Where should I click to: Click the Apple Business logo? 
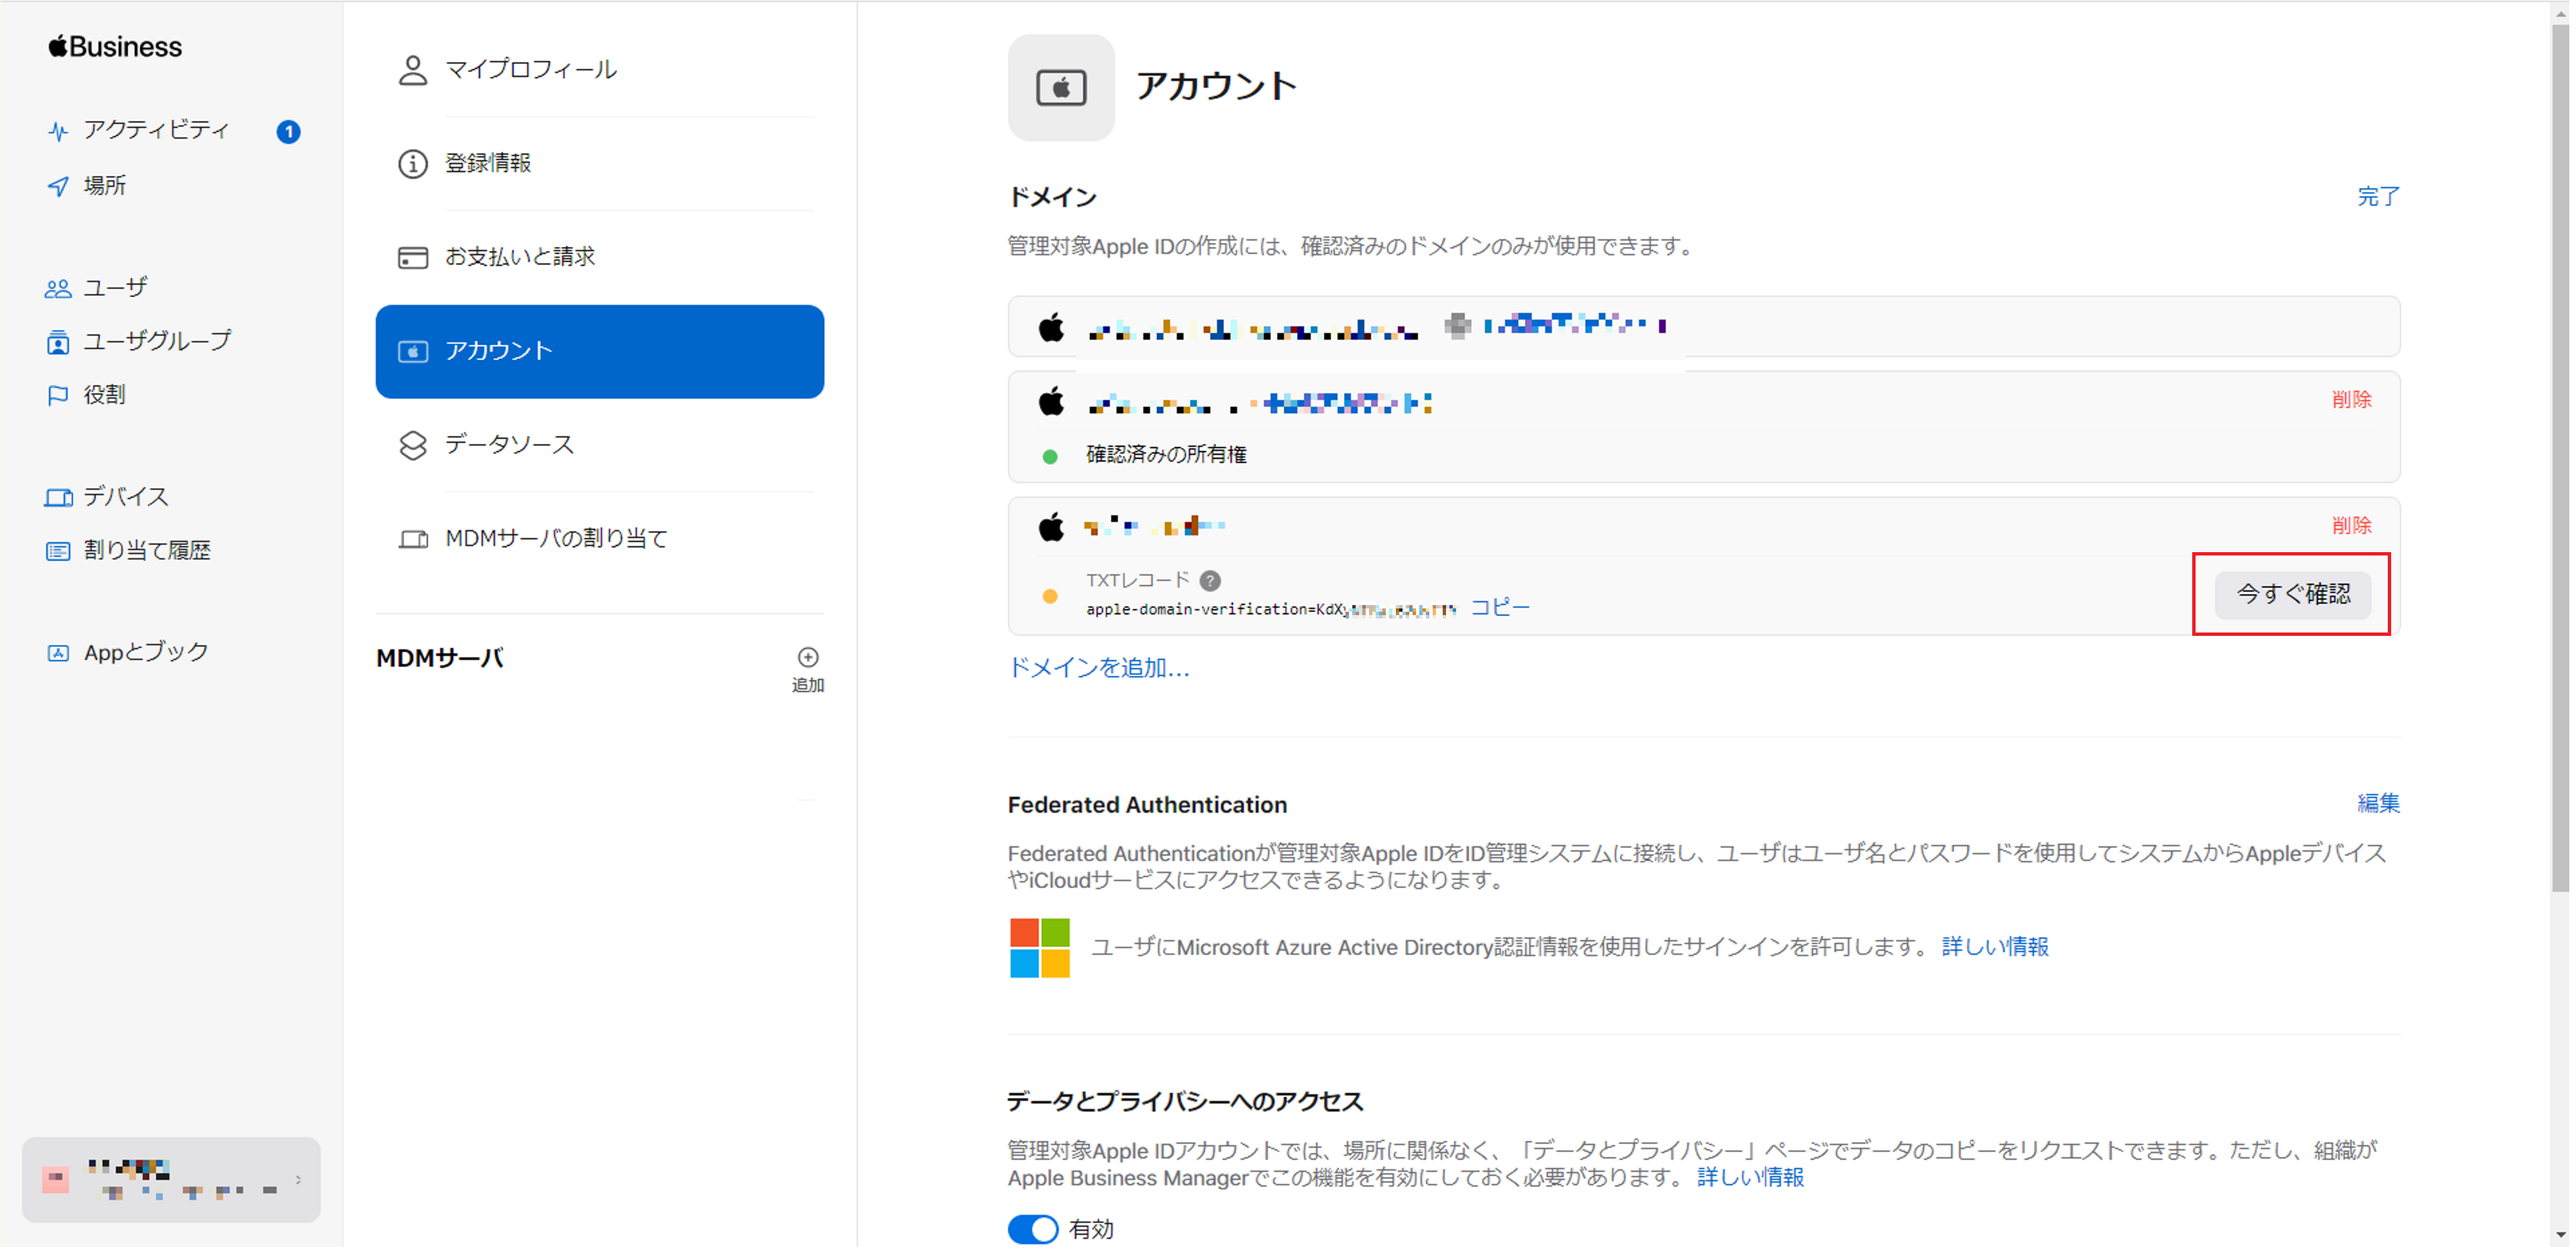pos(115,47)
